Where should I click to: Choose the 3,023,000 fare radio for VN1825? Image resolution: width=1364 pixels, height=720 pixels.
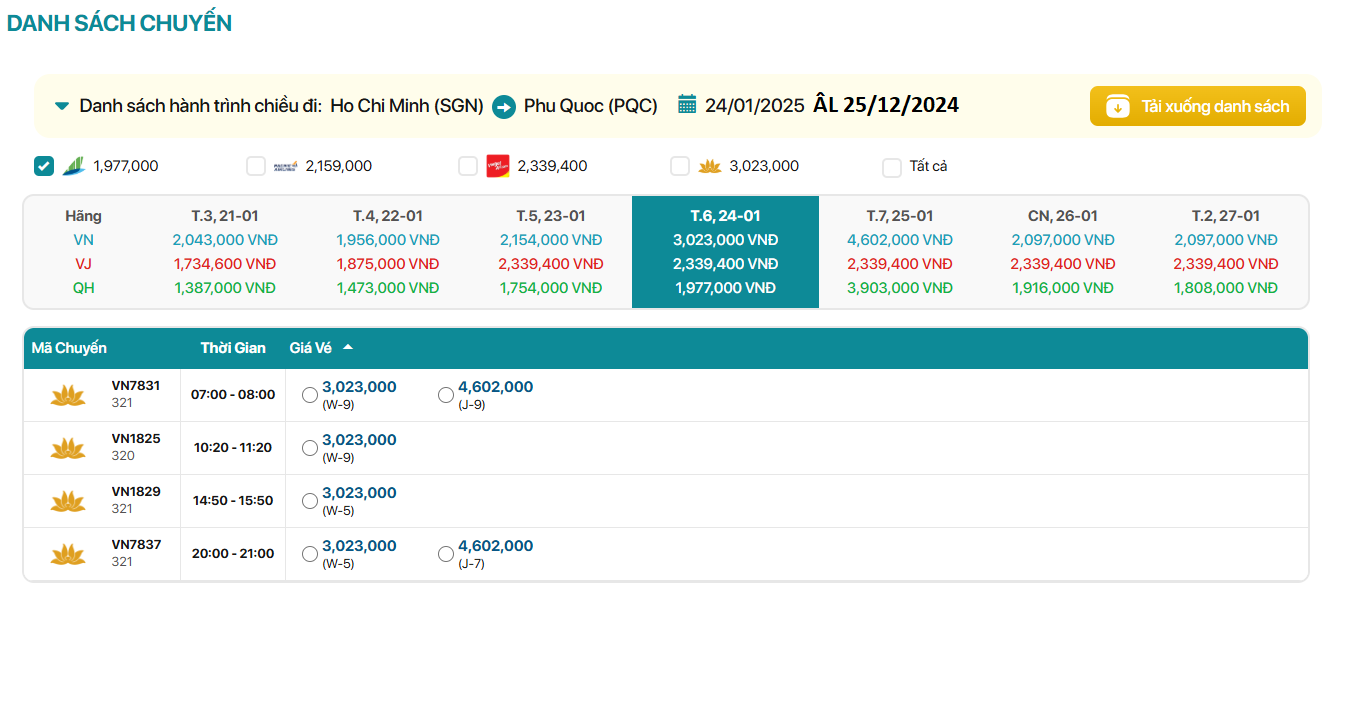pyautogui.click(x=310, y=448)
